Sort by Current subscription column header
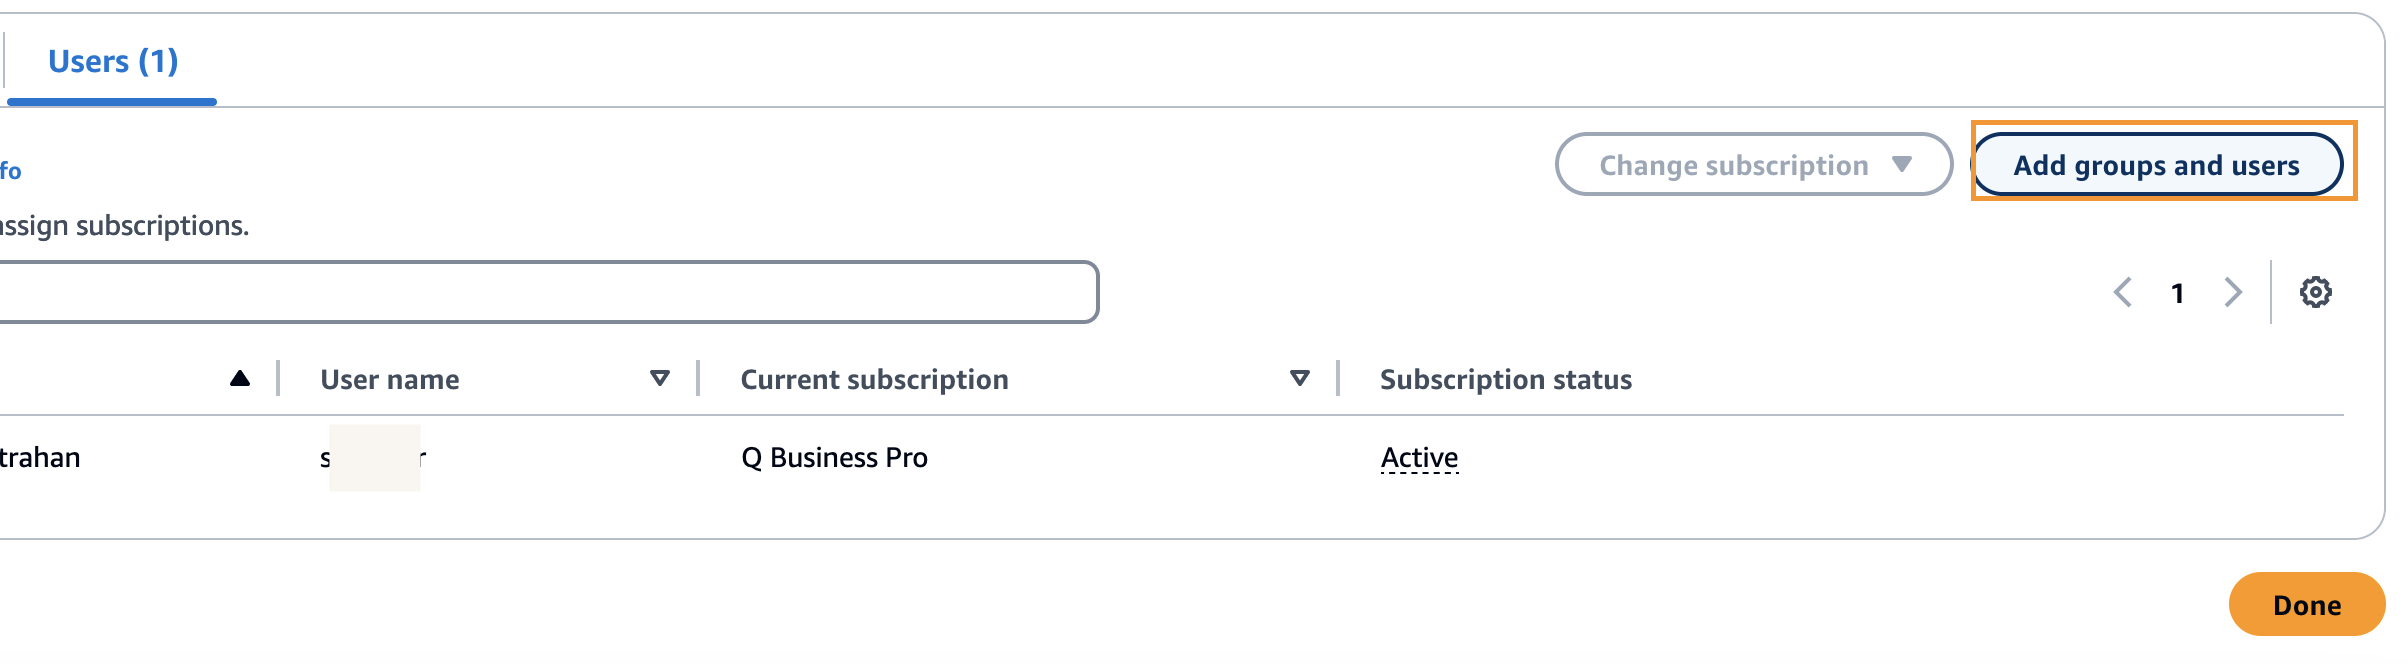Screen dimensions: 2408x664 click(x=874, y=379)
